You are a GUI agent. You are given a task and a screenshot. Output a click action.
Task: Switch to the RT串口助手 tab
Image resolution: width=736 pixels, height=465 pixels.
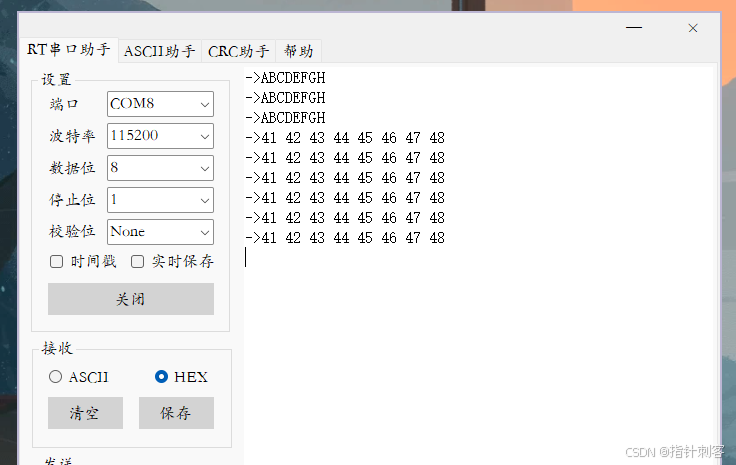(x=69, y=50)
